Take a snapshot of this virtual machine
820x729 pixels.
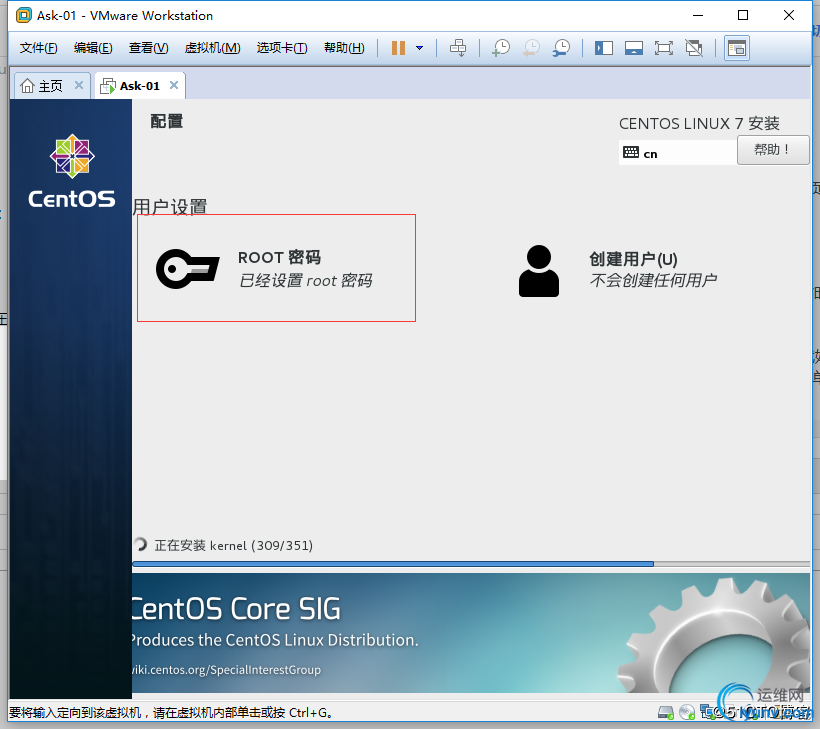coord(501,48)
